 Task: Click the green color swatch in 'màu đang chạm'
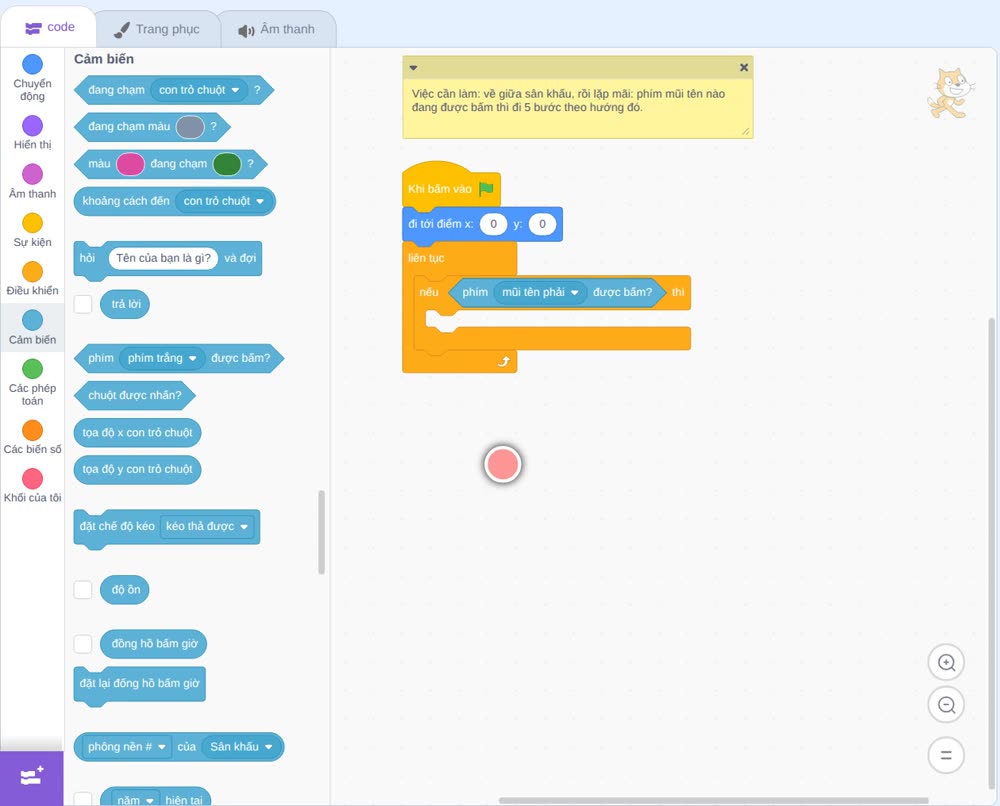pos(226,164)
